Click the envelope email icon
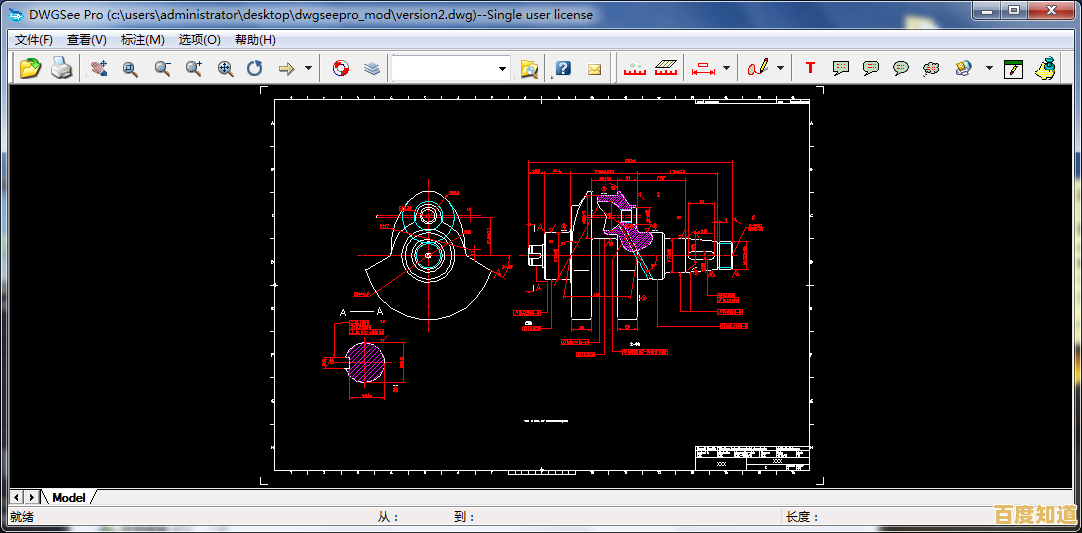The height and width of the screenshot is (533, 1082). (594, 68)
